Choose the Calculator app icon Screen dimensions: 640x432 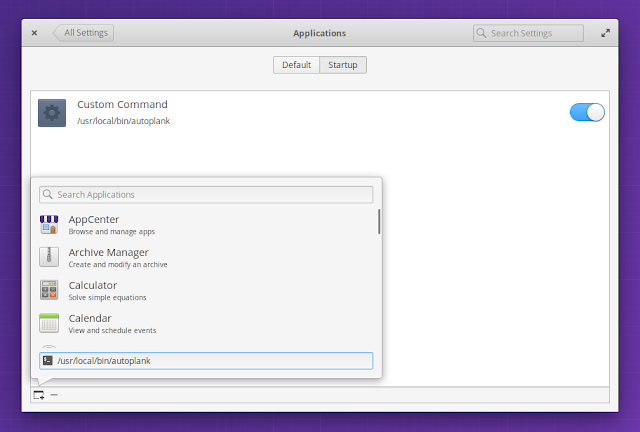49,290
